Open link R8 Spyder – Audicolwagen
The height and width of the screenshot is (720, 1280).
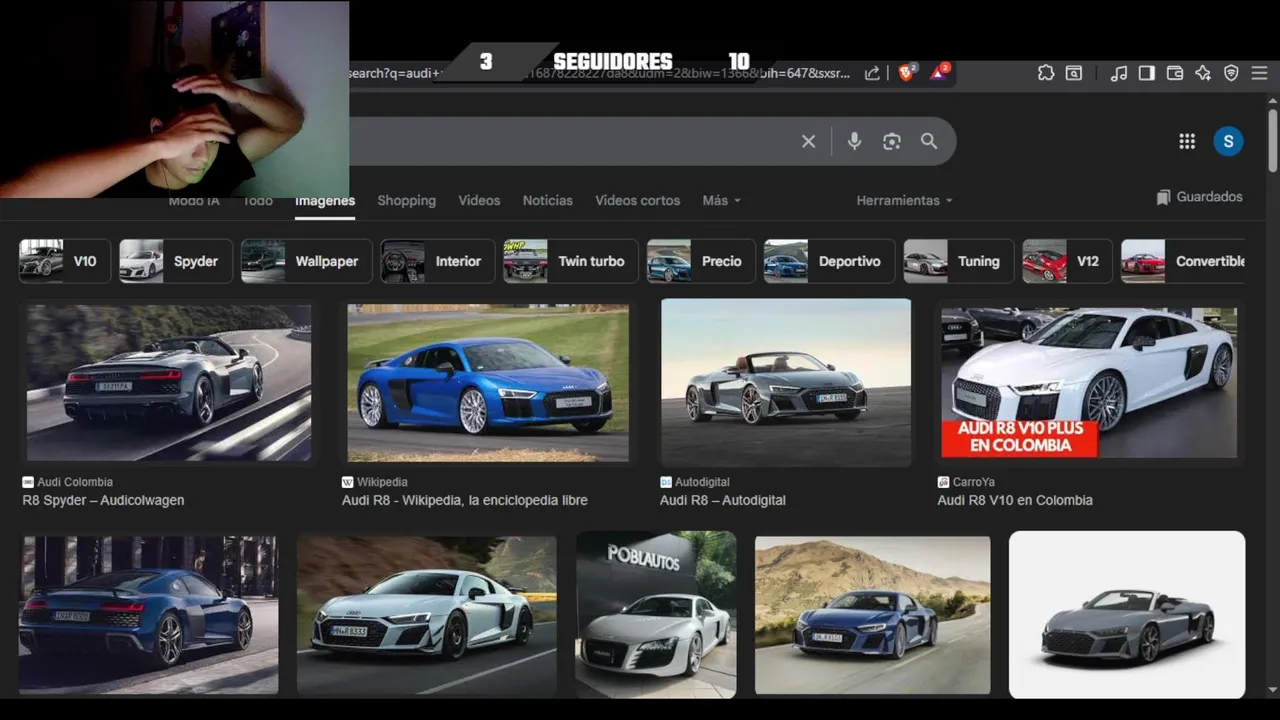coord(103,500)
